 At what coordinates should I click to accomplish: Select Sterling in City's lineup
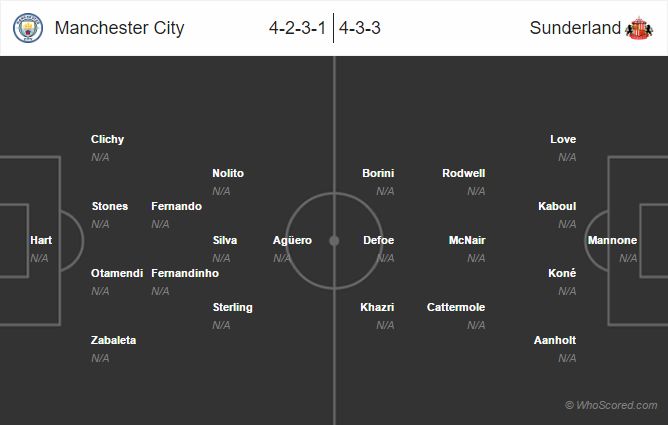232,307
